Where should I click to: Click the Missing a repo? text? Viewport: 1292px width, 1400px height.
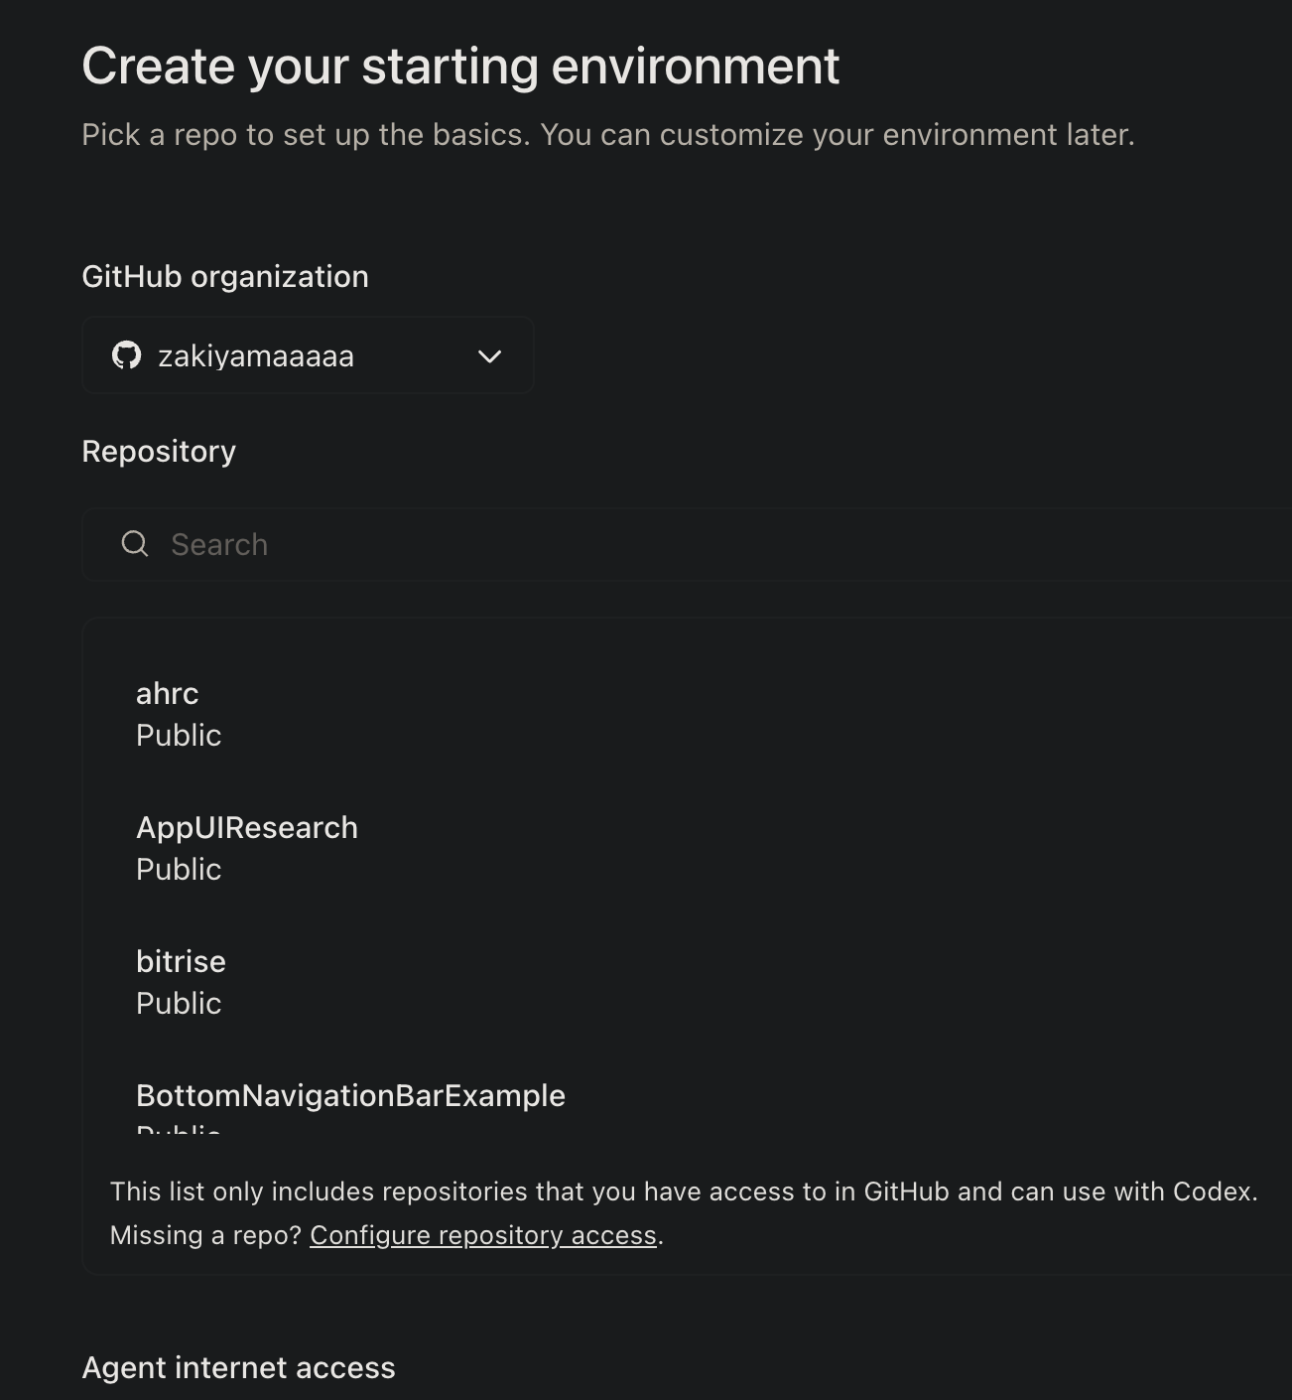pyautogui.click(x=205, y=1235)
